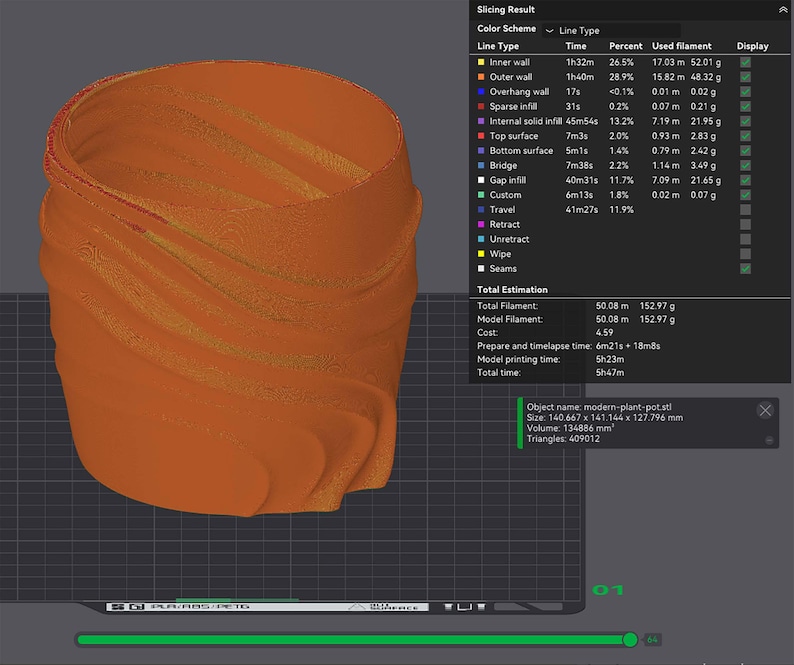This screenshot has width=794, height=665.
Task: Click the white Seams color swatch
Action: coord(481,268)
